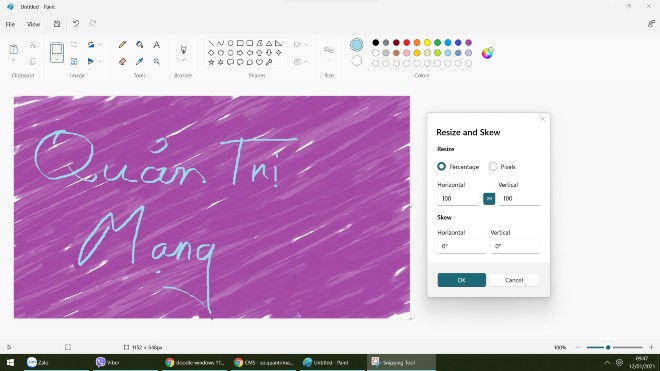Select the Percentage radio button
Screen dimensions: 660x371
pos(441,166)
